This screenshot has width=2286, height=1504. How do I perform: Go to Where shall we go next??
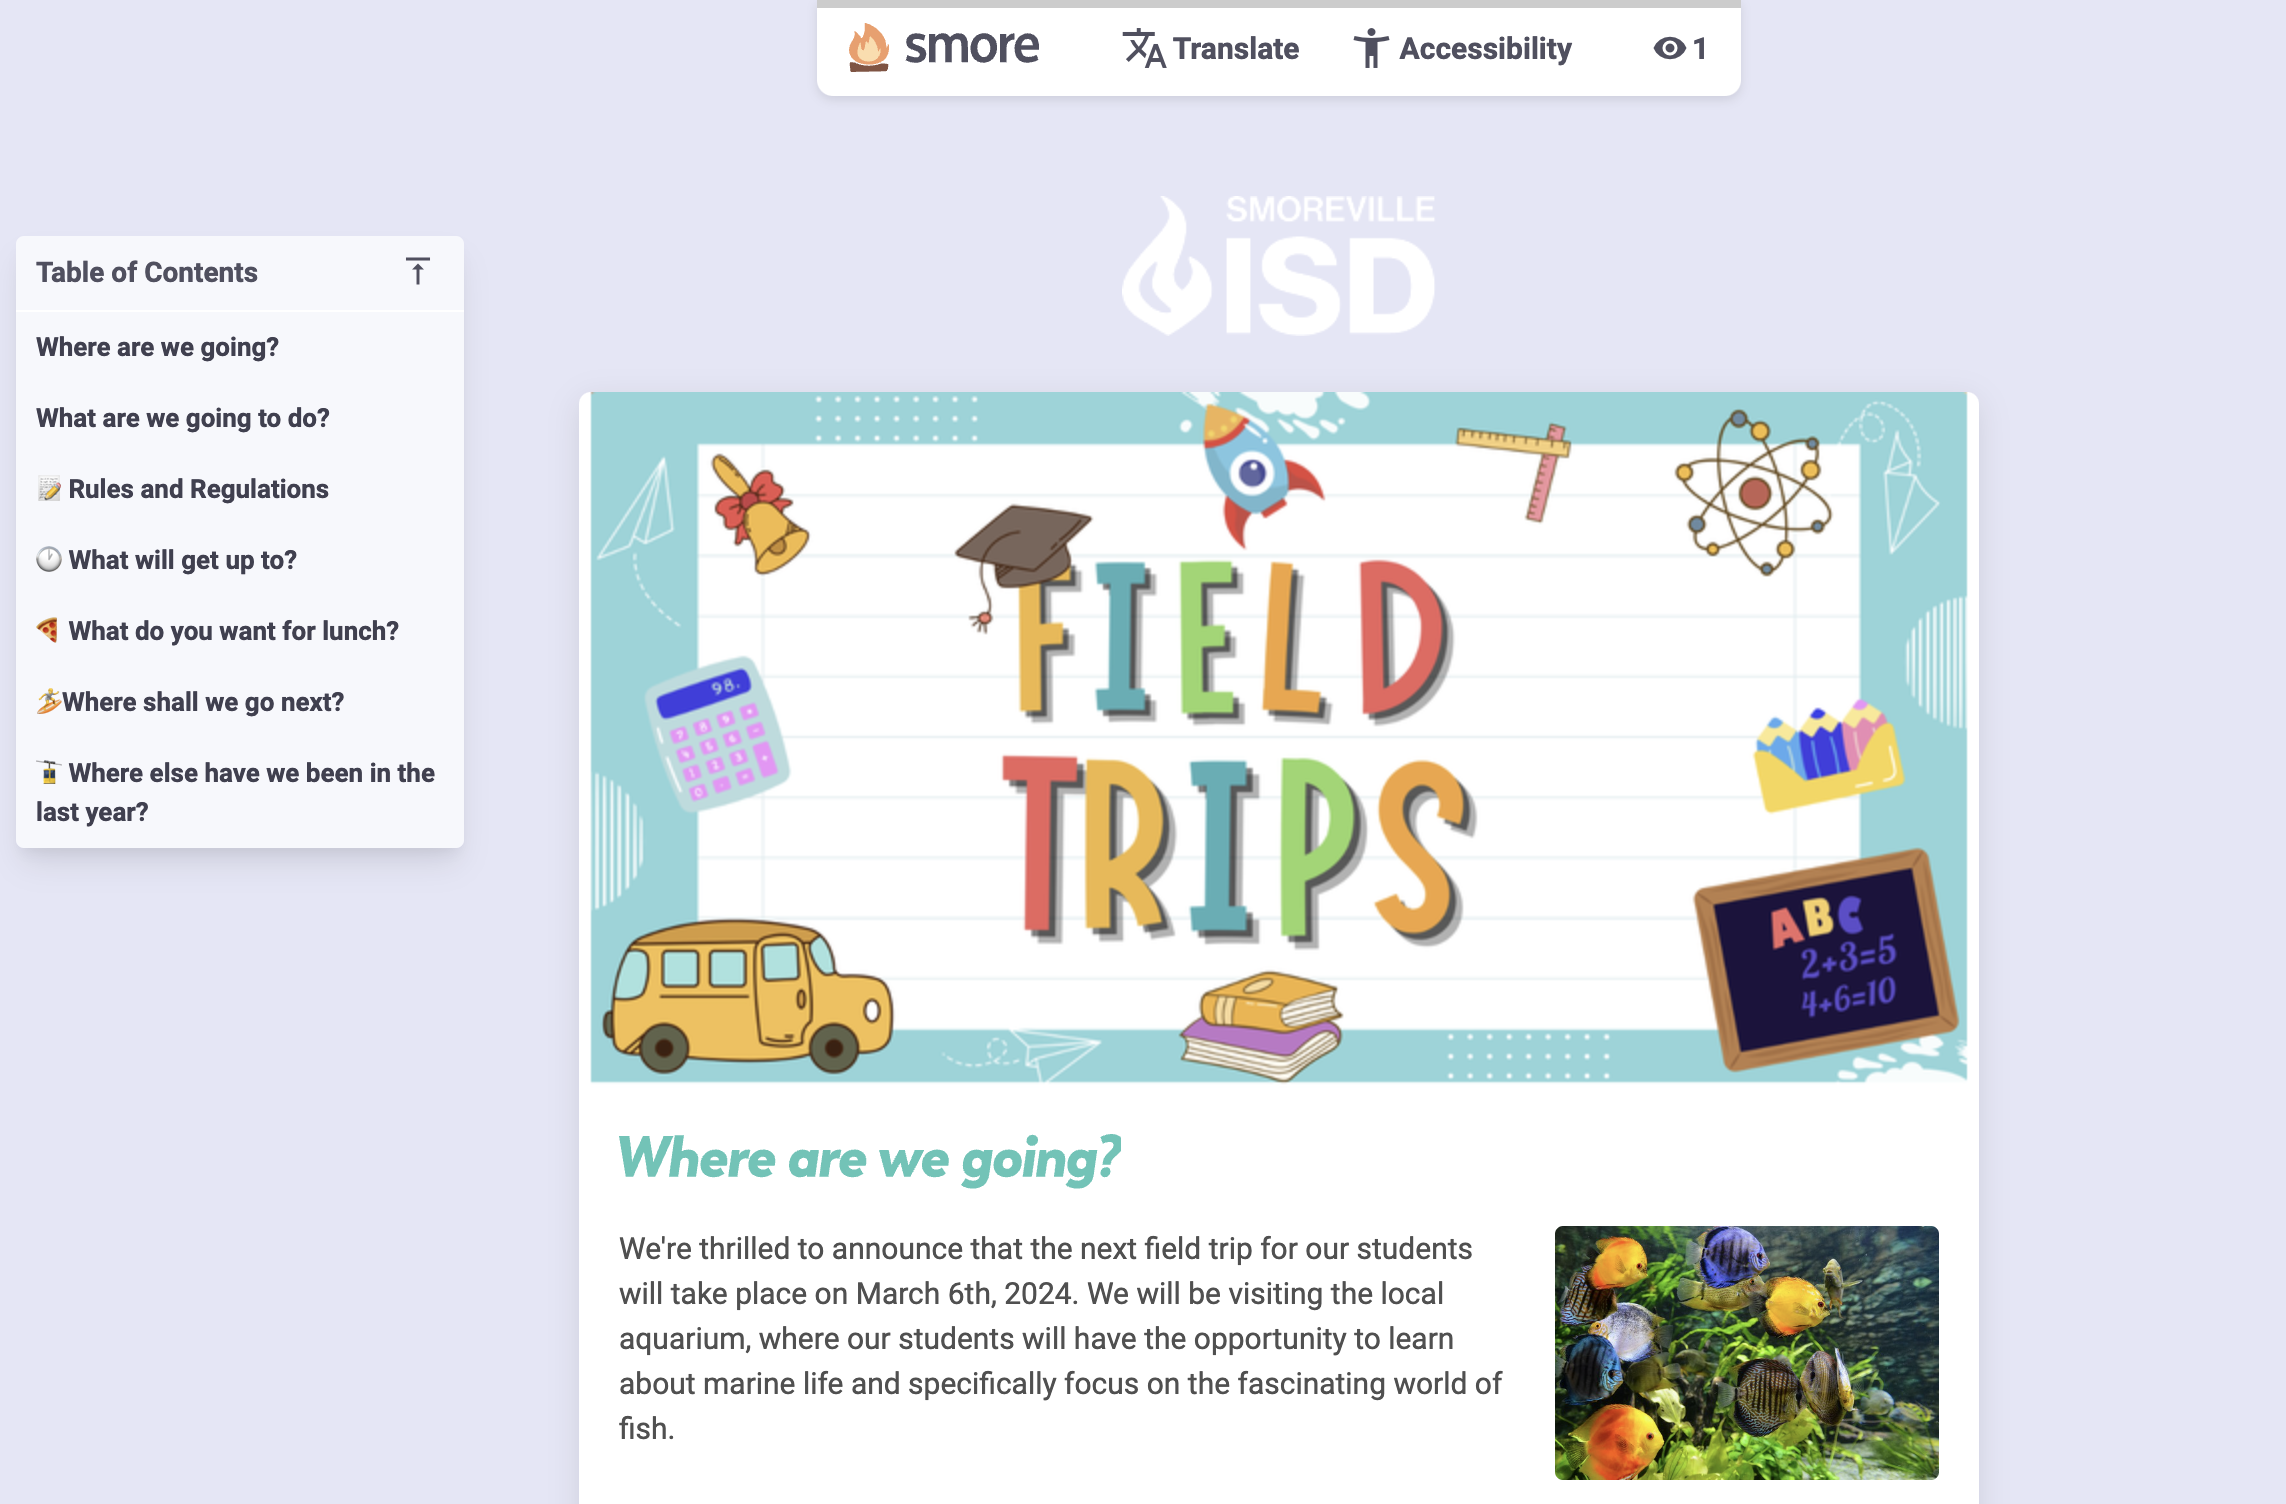click(203, 702)
